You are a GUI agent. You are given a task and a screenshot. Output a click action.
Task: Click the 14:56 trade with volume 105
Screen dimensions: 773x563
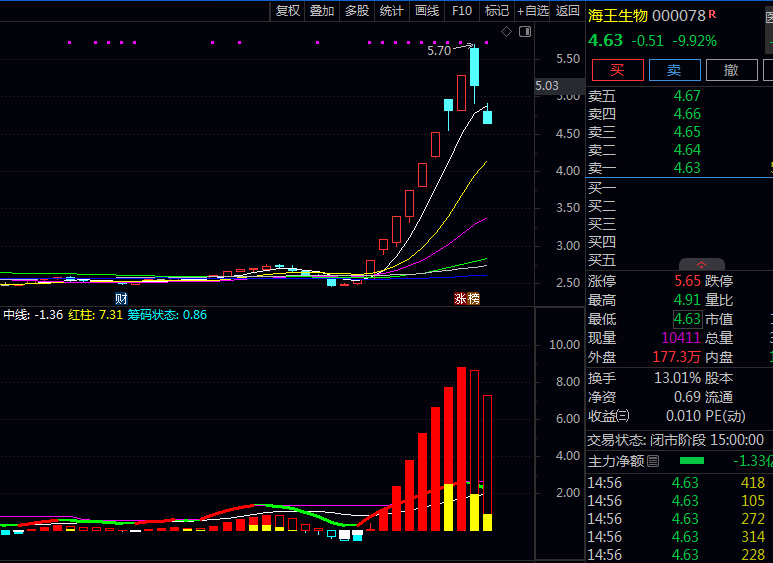(676, 501)
